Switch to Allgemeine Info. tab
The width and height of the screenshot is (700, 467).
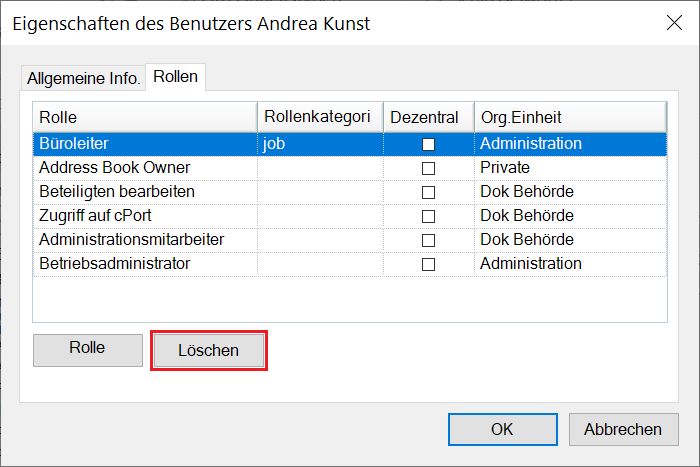coord(83,78)
